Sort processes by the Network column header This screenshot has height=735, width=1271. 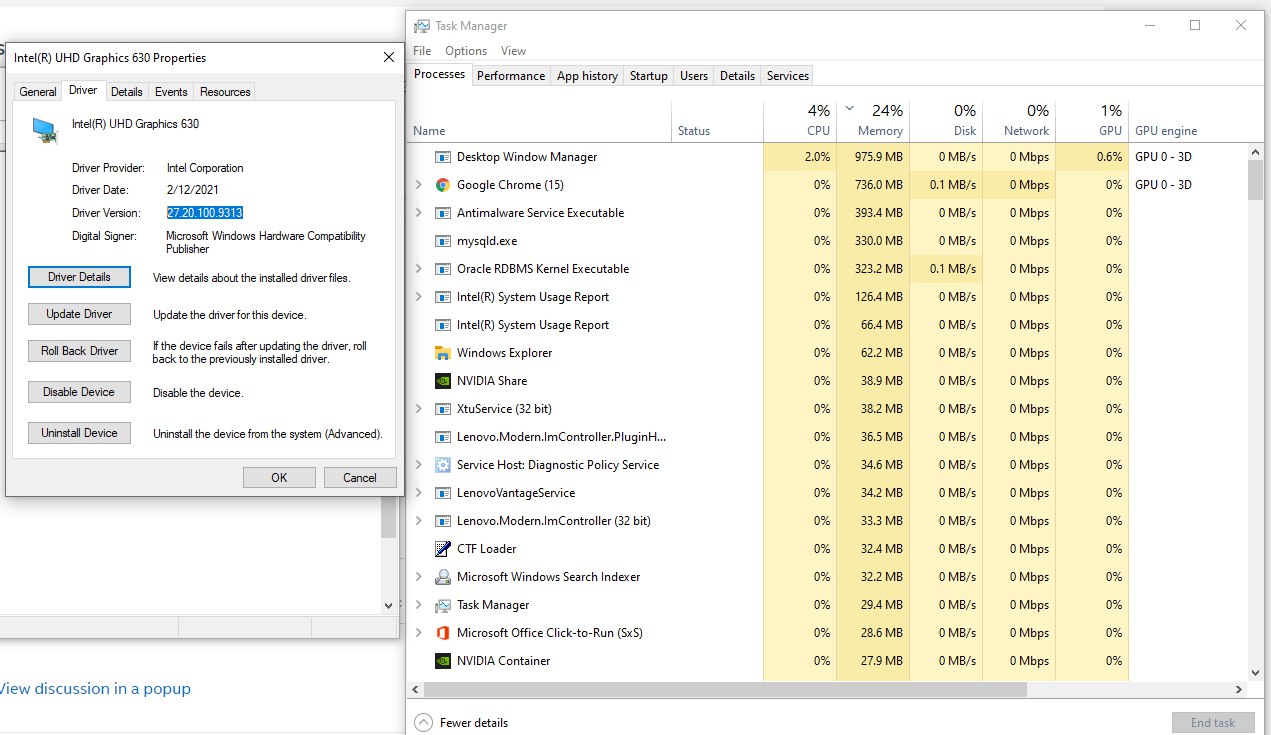tap(1019, 120)
